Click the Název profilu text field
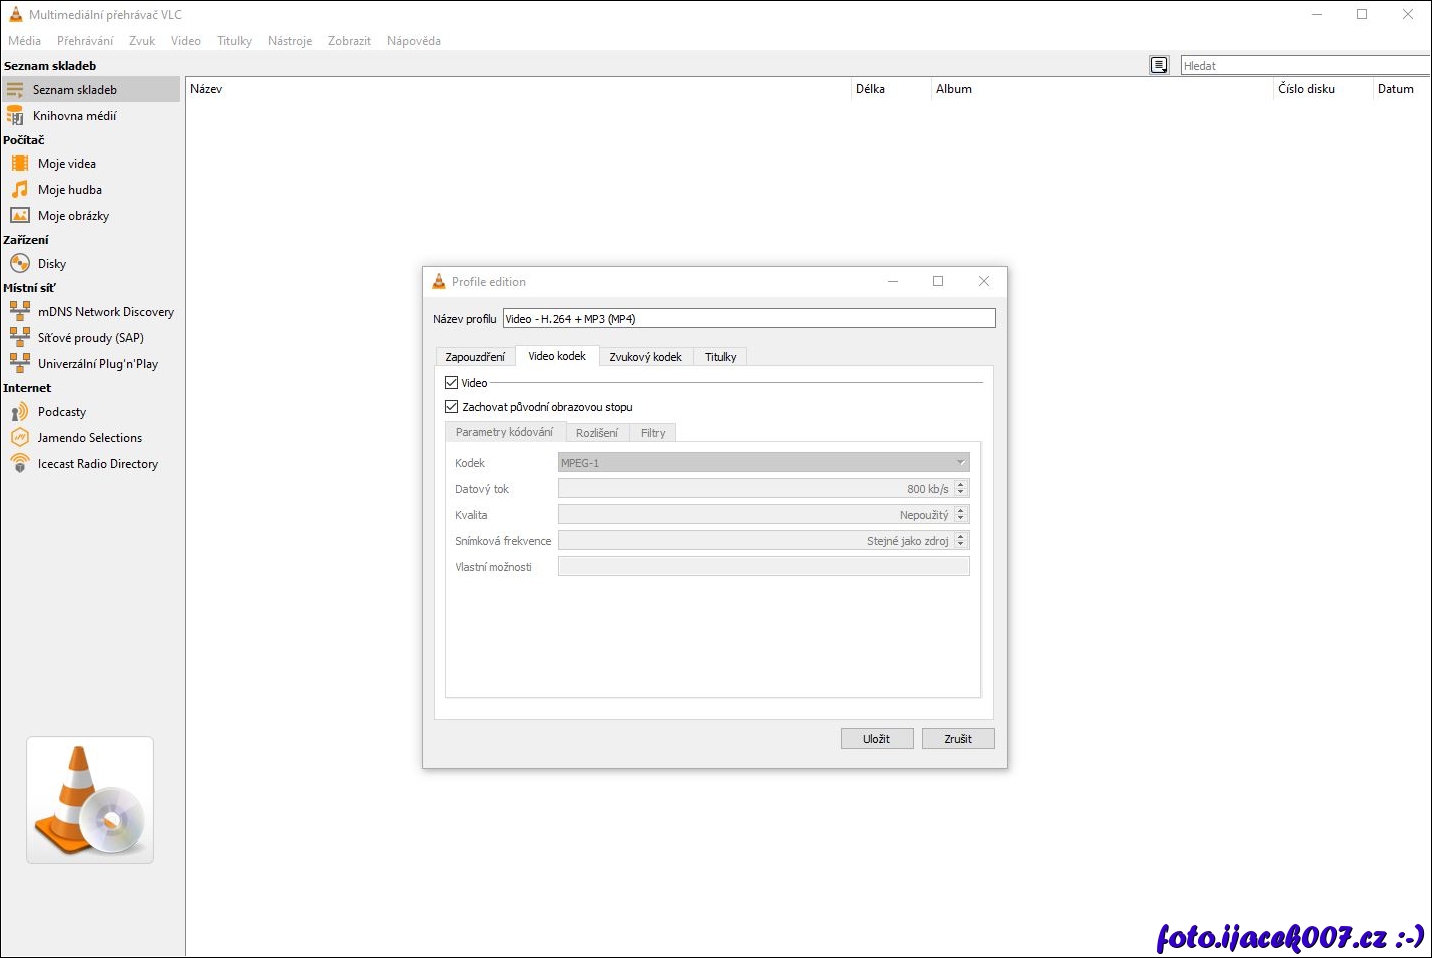Viewport: 1432px width, 958px height. 748,319
